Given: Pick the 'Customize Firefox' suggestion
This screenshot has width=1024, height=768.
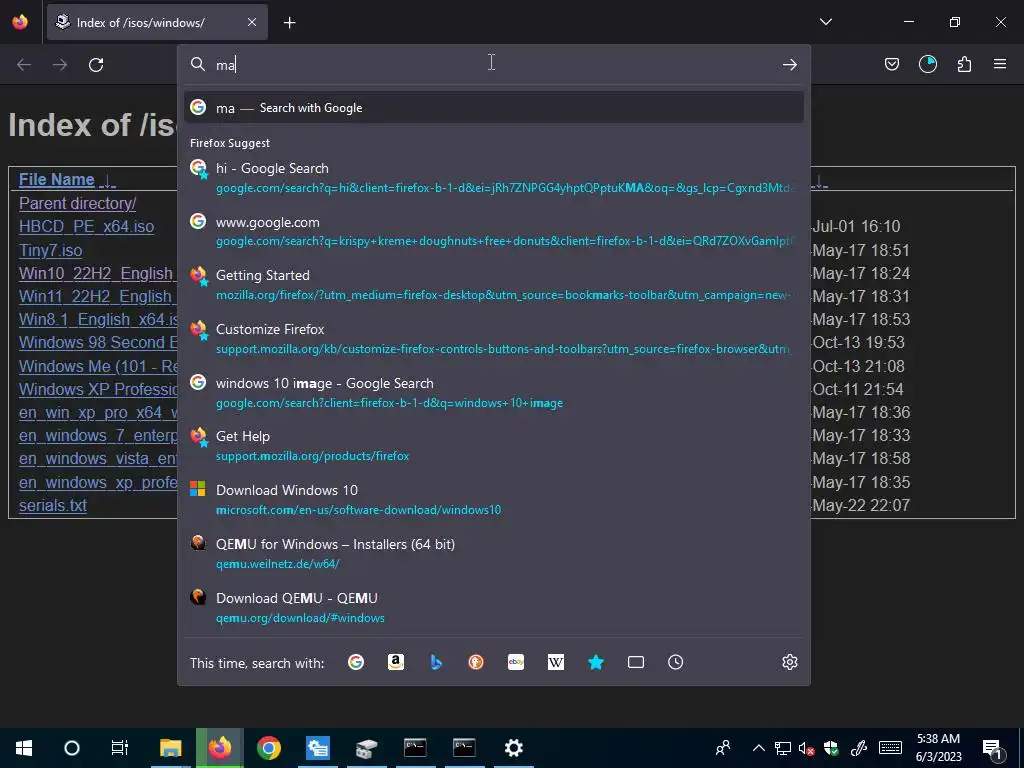Looking at the screenshot, I should point(494,338).
